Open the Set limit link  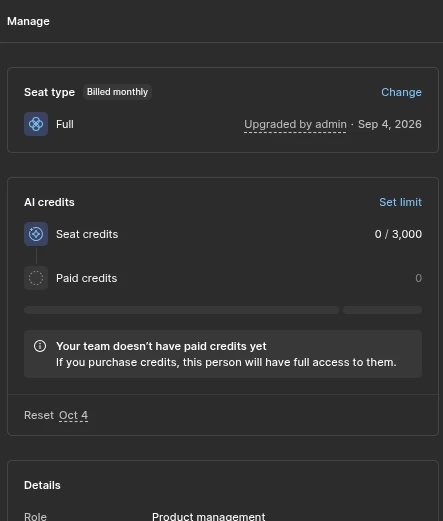tap(400, 202)
